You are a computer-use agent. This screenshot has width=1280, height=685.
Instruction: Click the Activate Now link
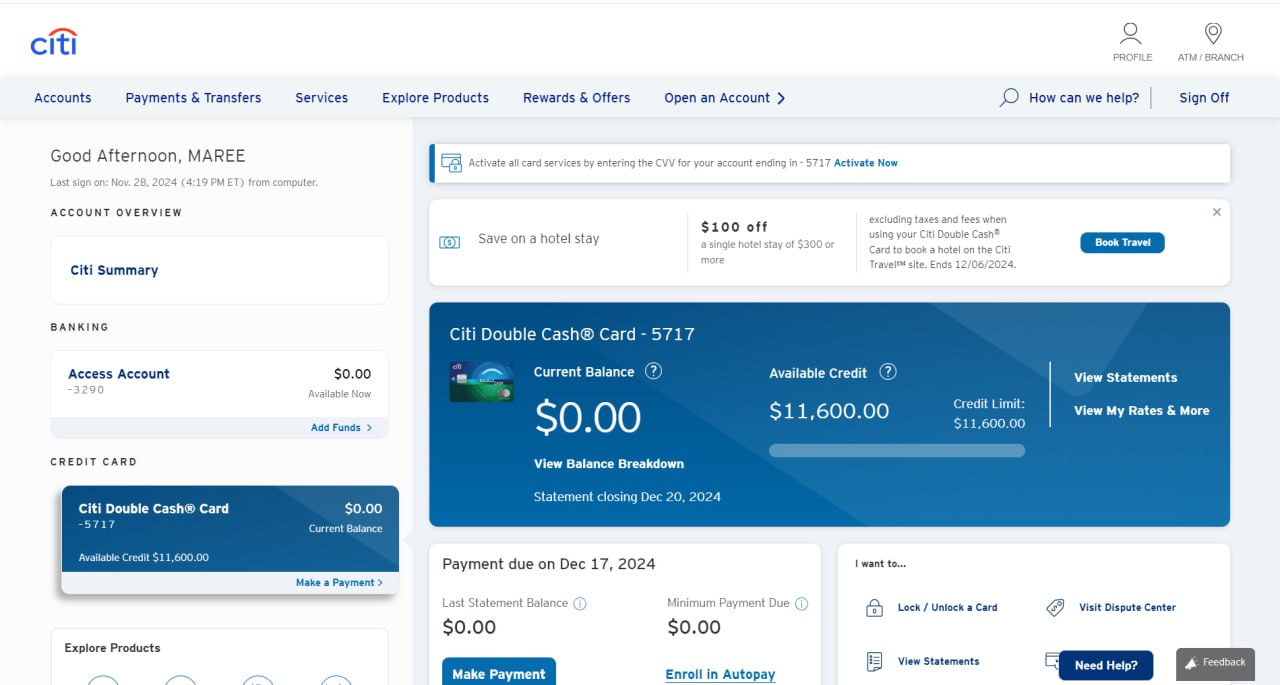pyautogui.click(x=865, y=163)
